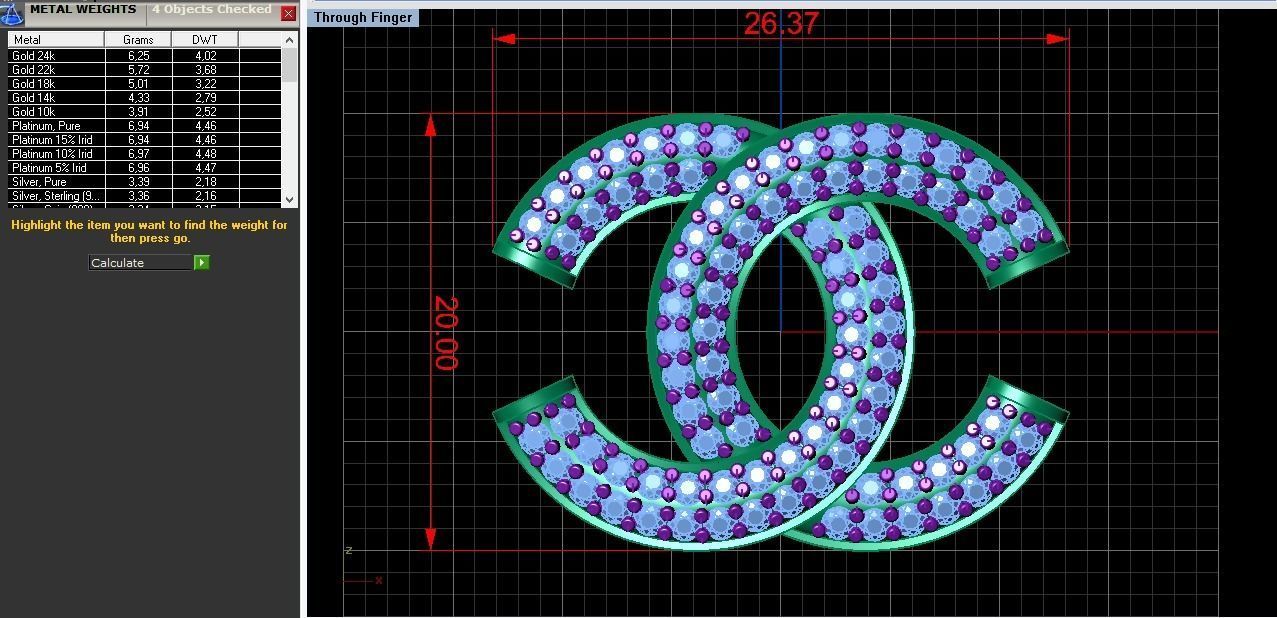Select the Gold 18k row
Screen dimensions: 1277x618
(x=145, y=84)
